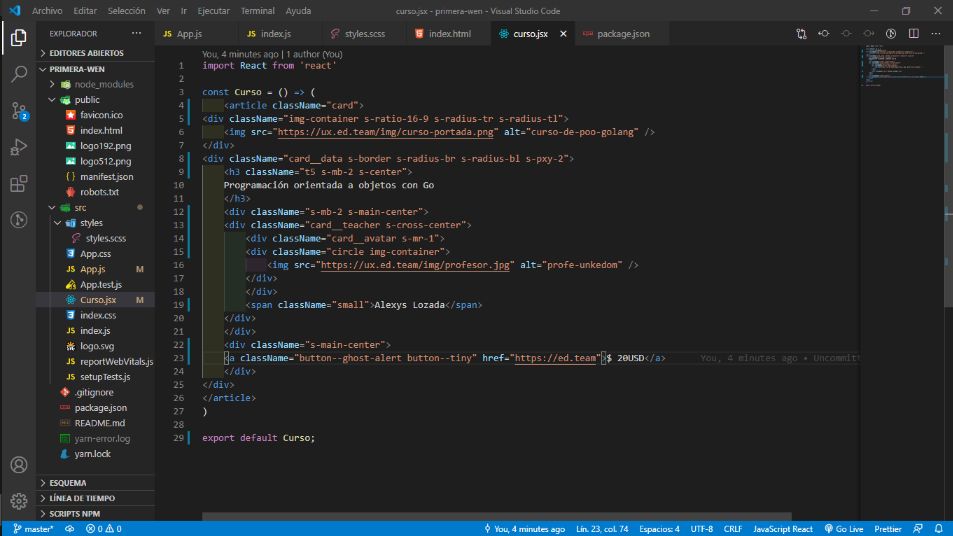Image resolution: width=953 pixels, height=536 pixels.
Task: Switch to index.html tab
Action: pos(450,34)
